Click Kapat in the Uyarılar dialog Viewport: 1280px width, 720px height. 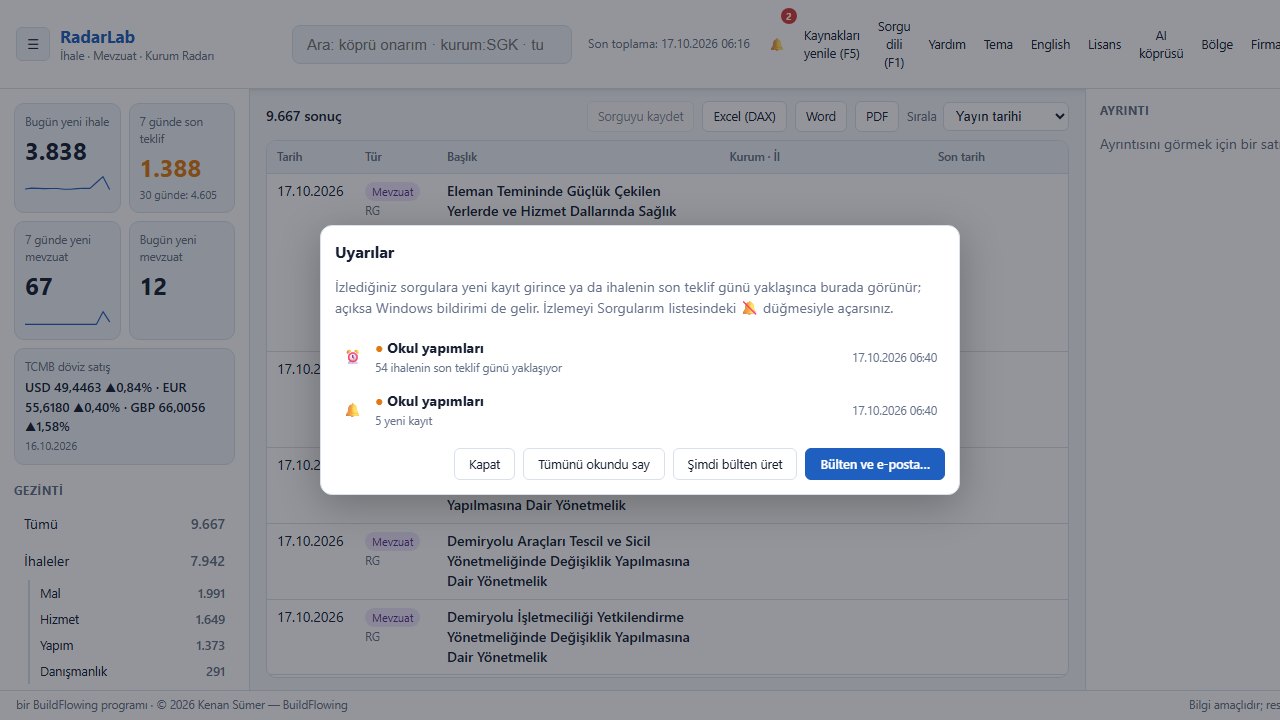tap(485, 464)
